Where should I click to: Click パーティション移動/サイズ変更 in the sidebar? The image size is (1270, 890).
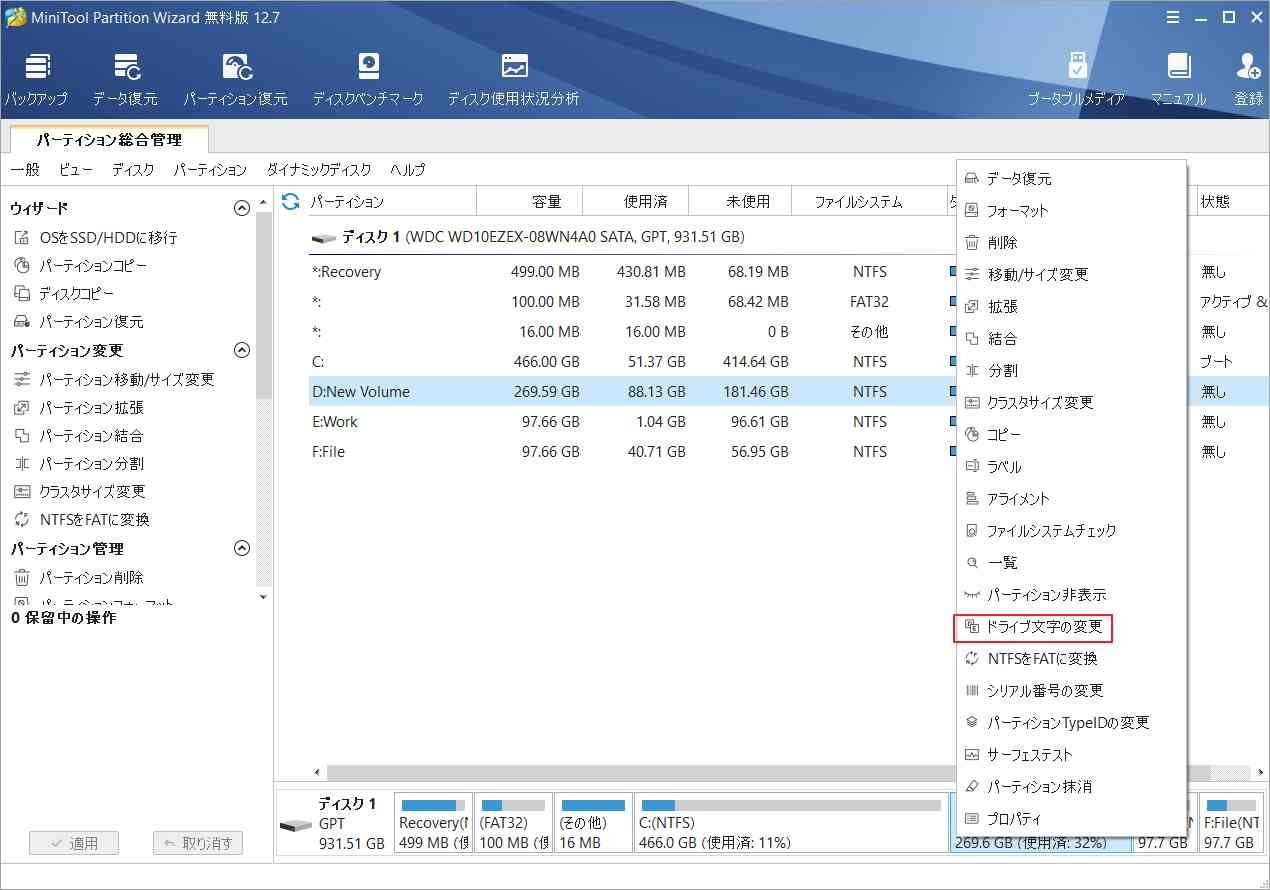(x=114, y=380)
